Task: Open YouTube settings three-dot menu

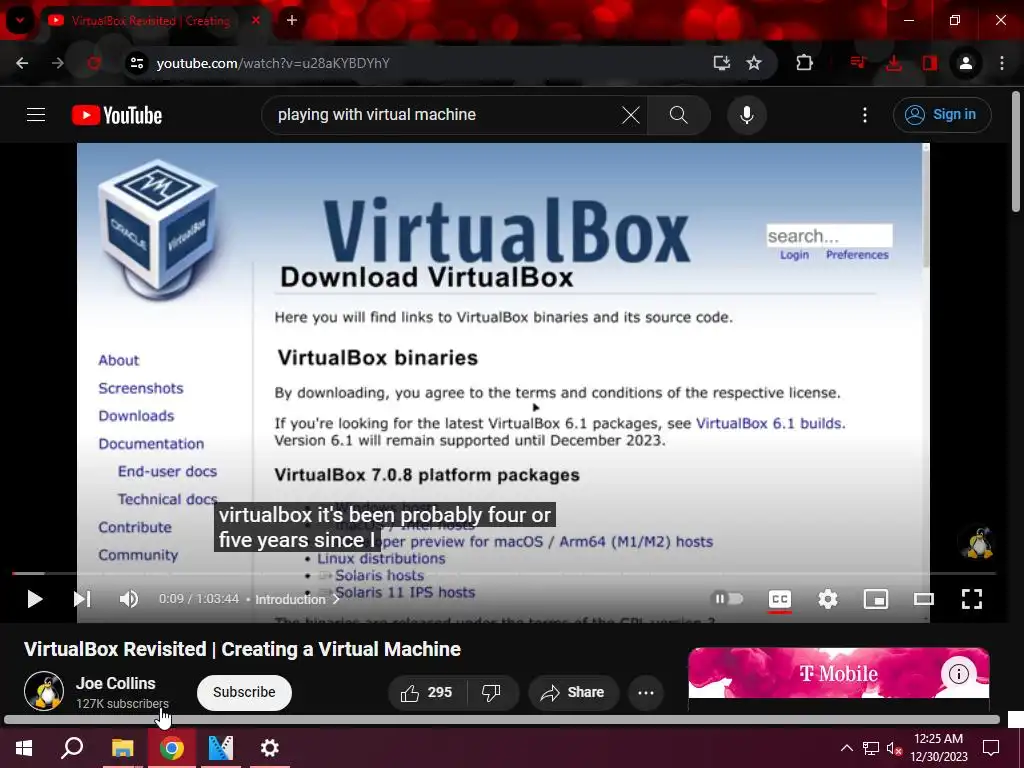Action: pos(865,115)
